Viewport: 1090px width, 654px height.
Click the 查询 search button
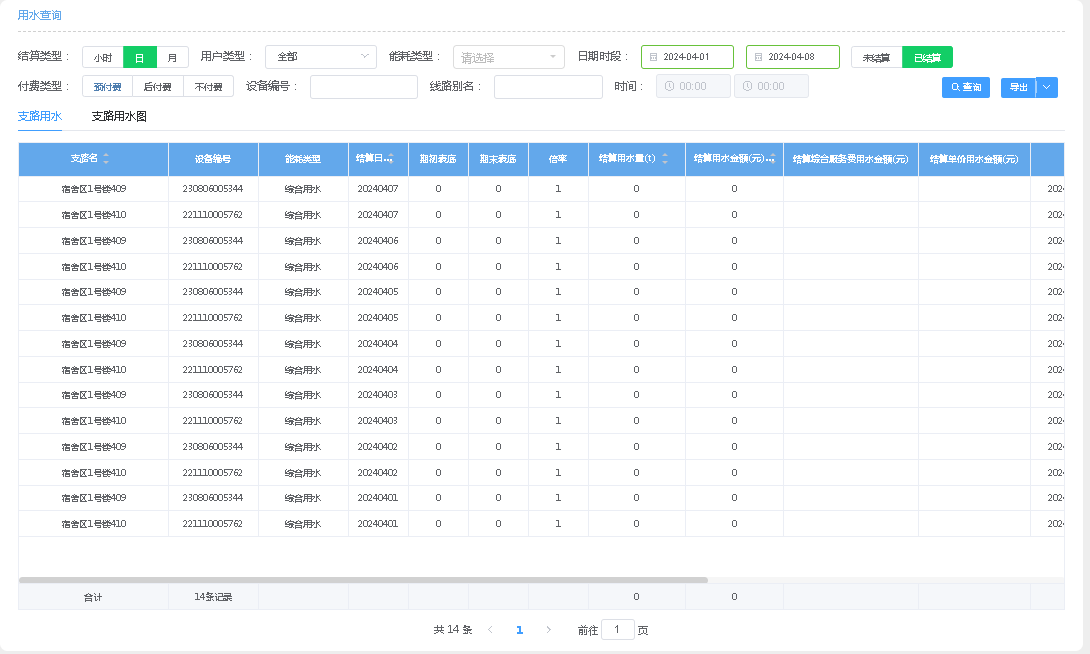(x=966, y=88)
